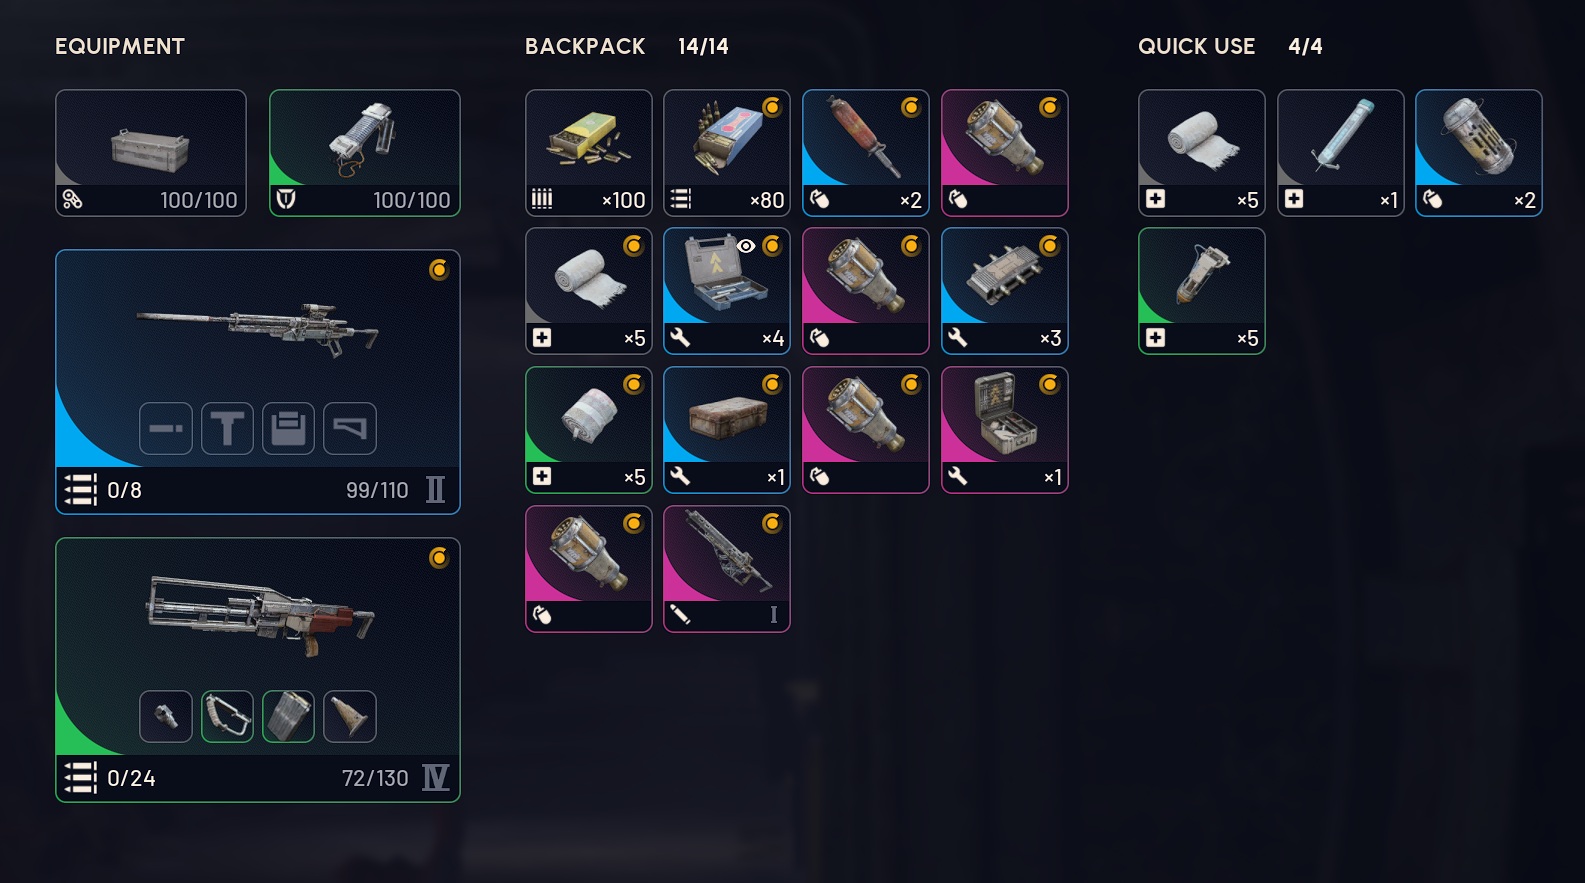This screenshot has height=883, width=1585.
Task: Select the yellow ammo box with 100 rounds
Action: click(x=589, y=153)
